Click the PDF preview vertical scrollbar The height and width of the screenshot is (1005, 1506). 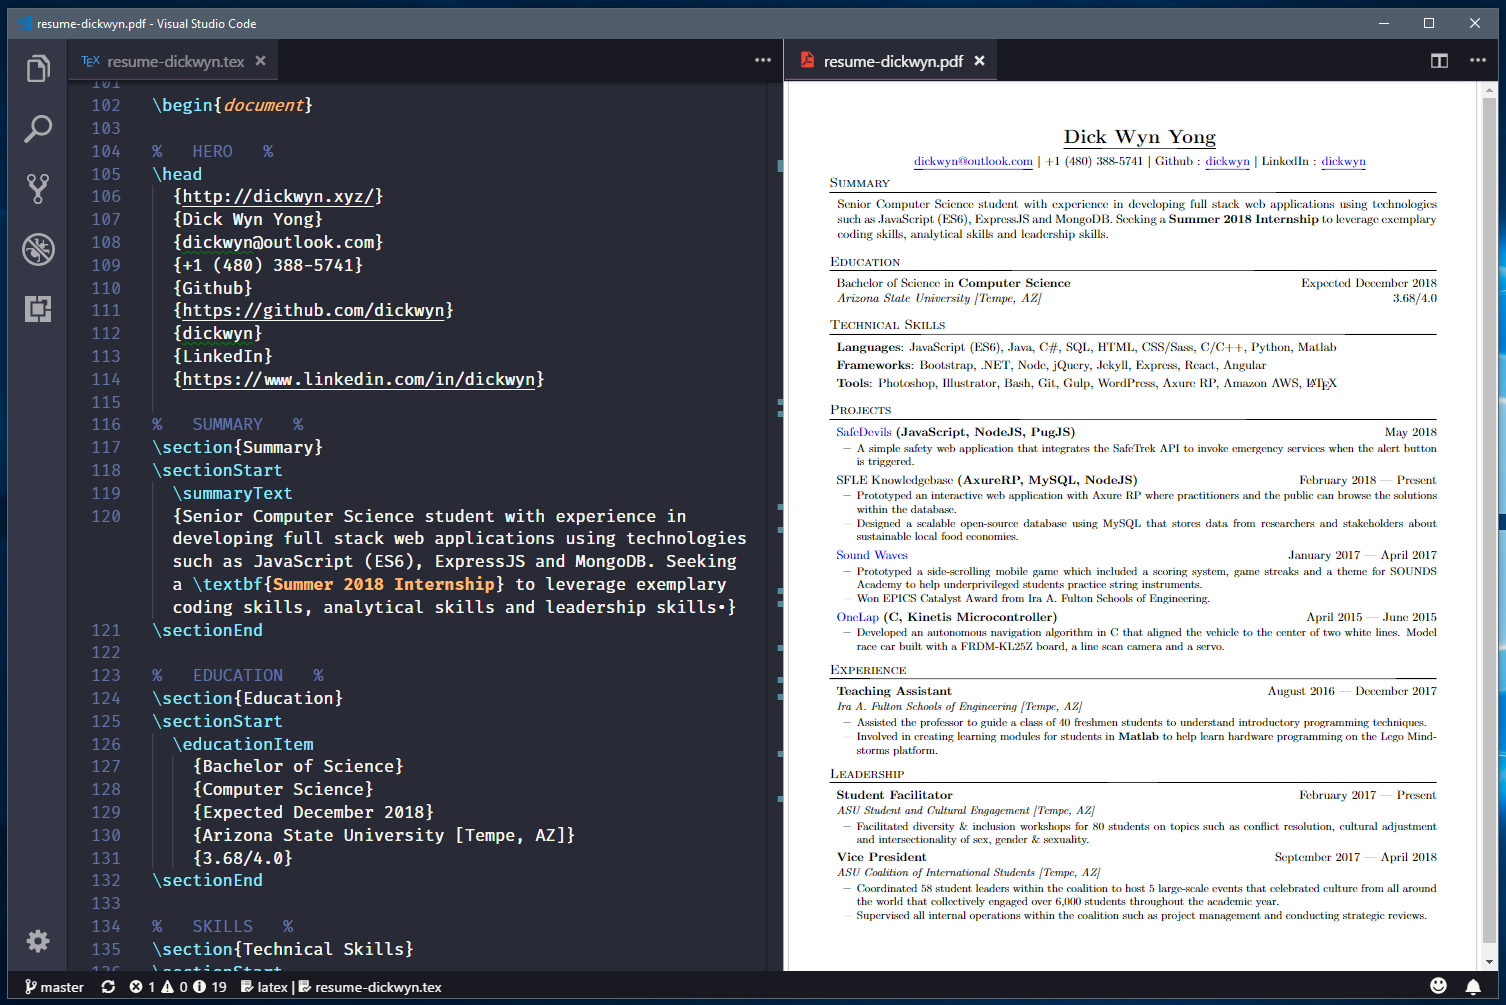(1489, 519)
